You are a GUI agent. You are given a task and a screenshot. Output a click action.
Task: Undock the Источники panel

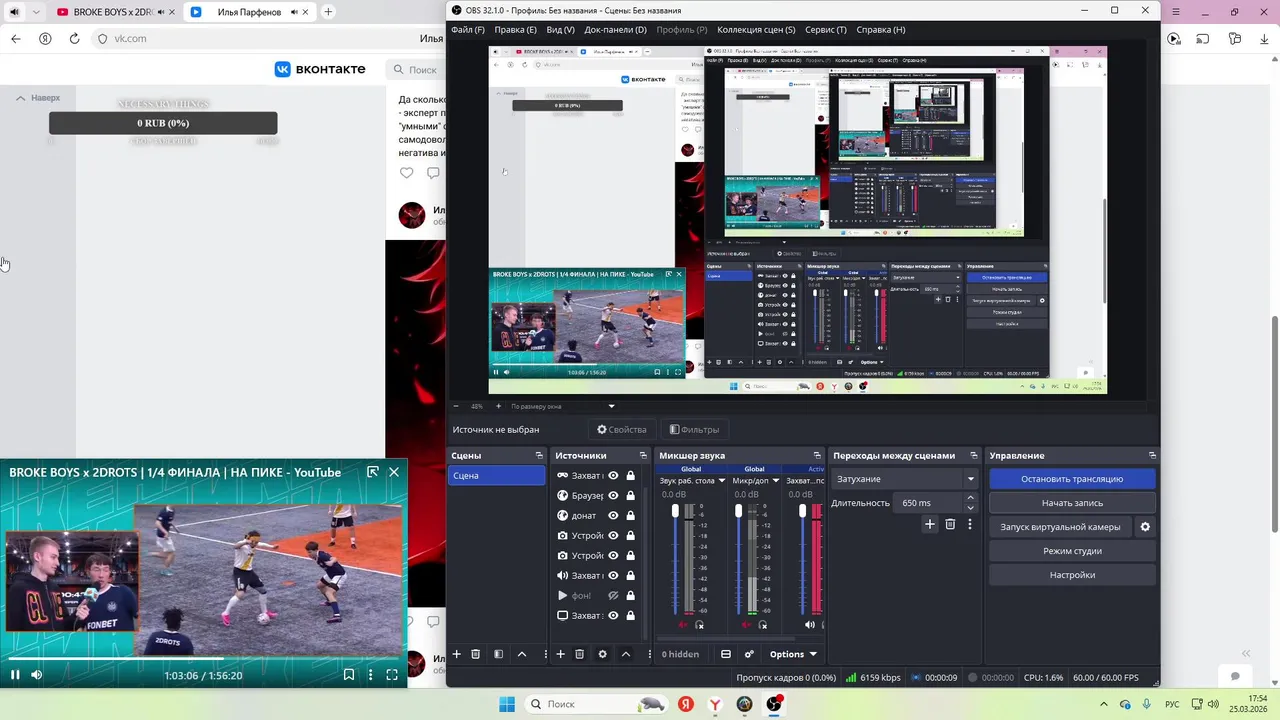[x=643, y=455]
